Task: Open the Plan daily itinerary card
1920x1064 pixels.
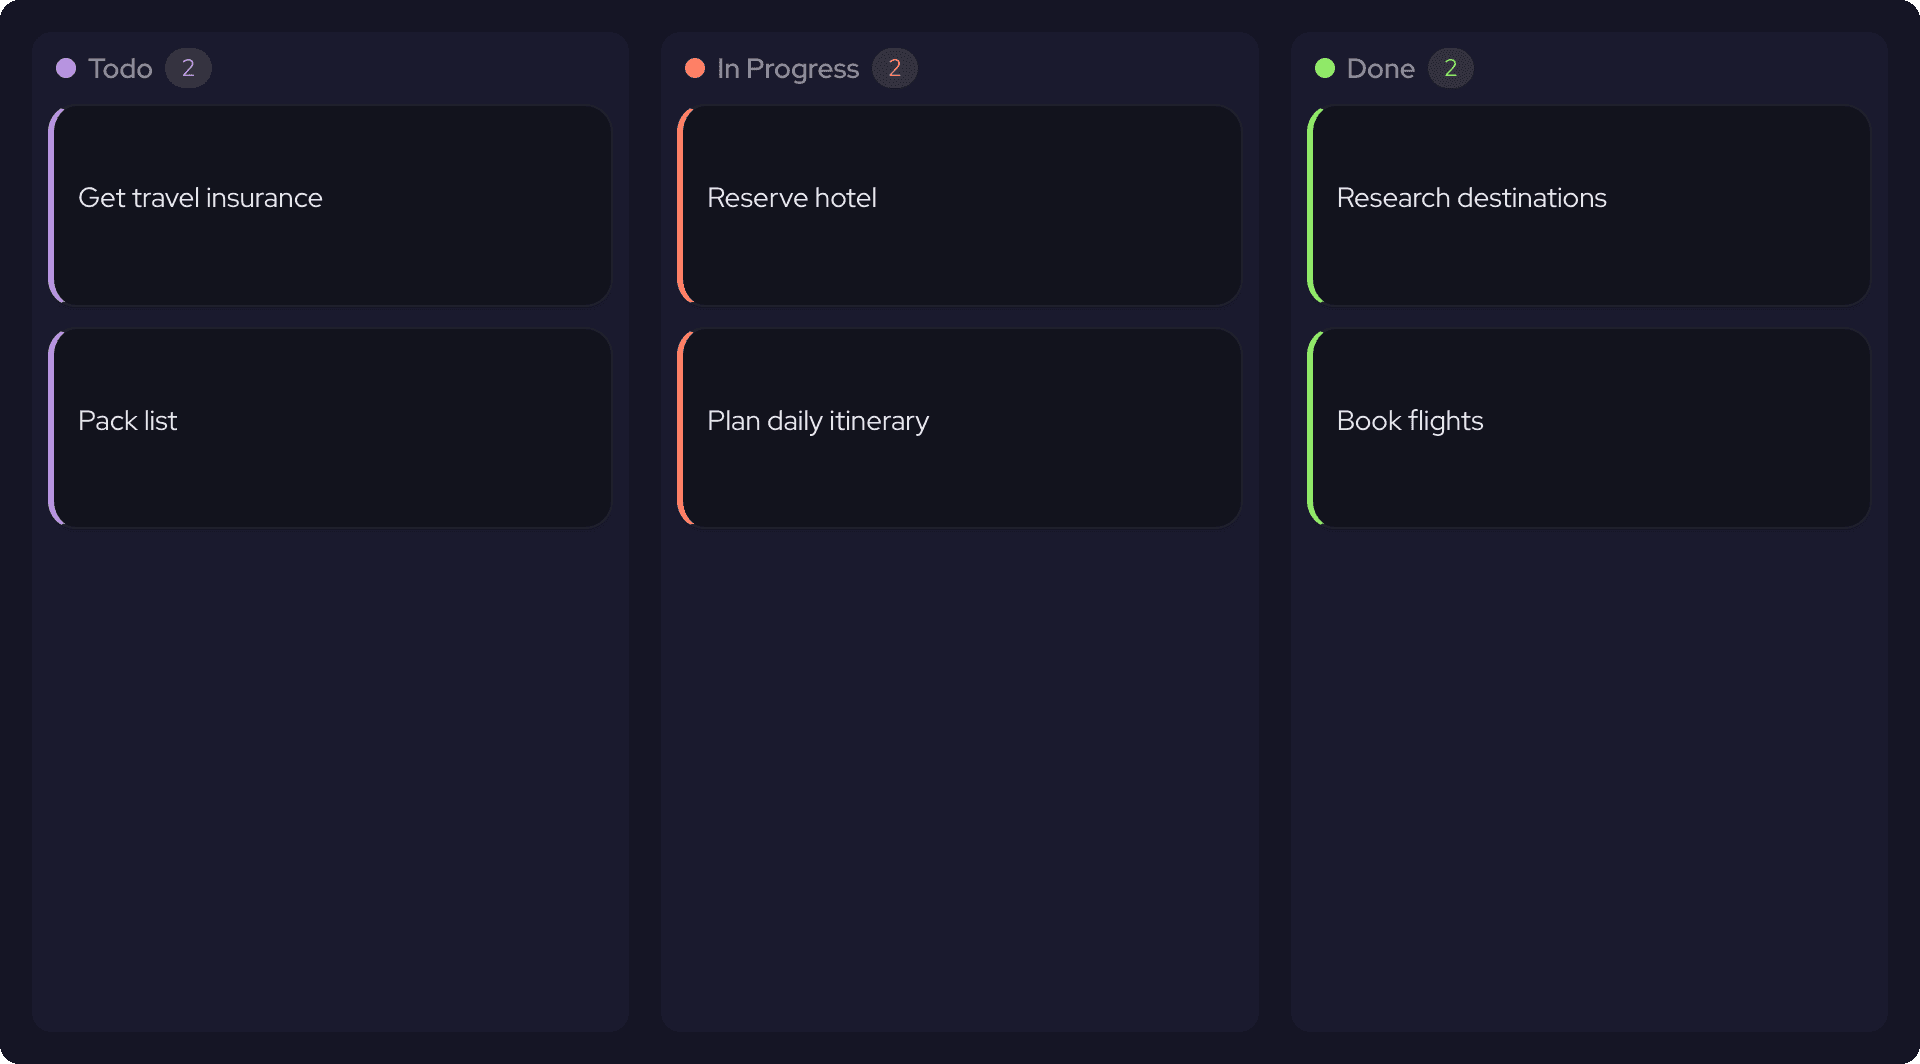Action: click(958, 428)
